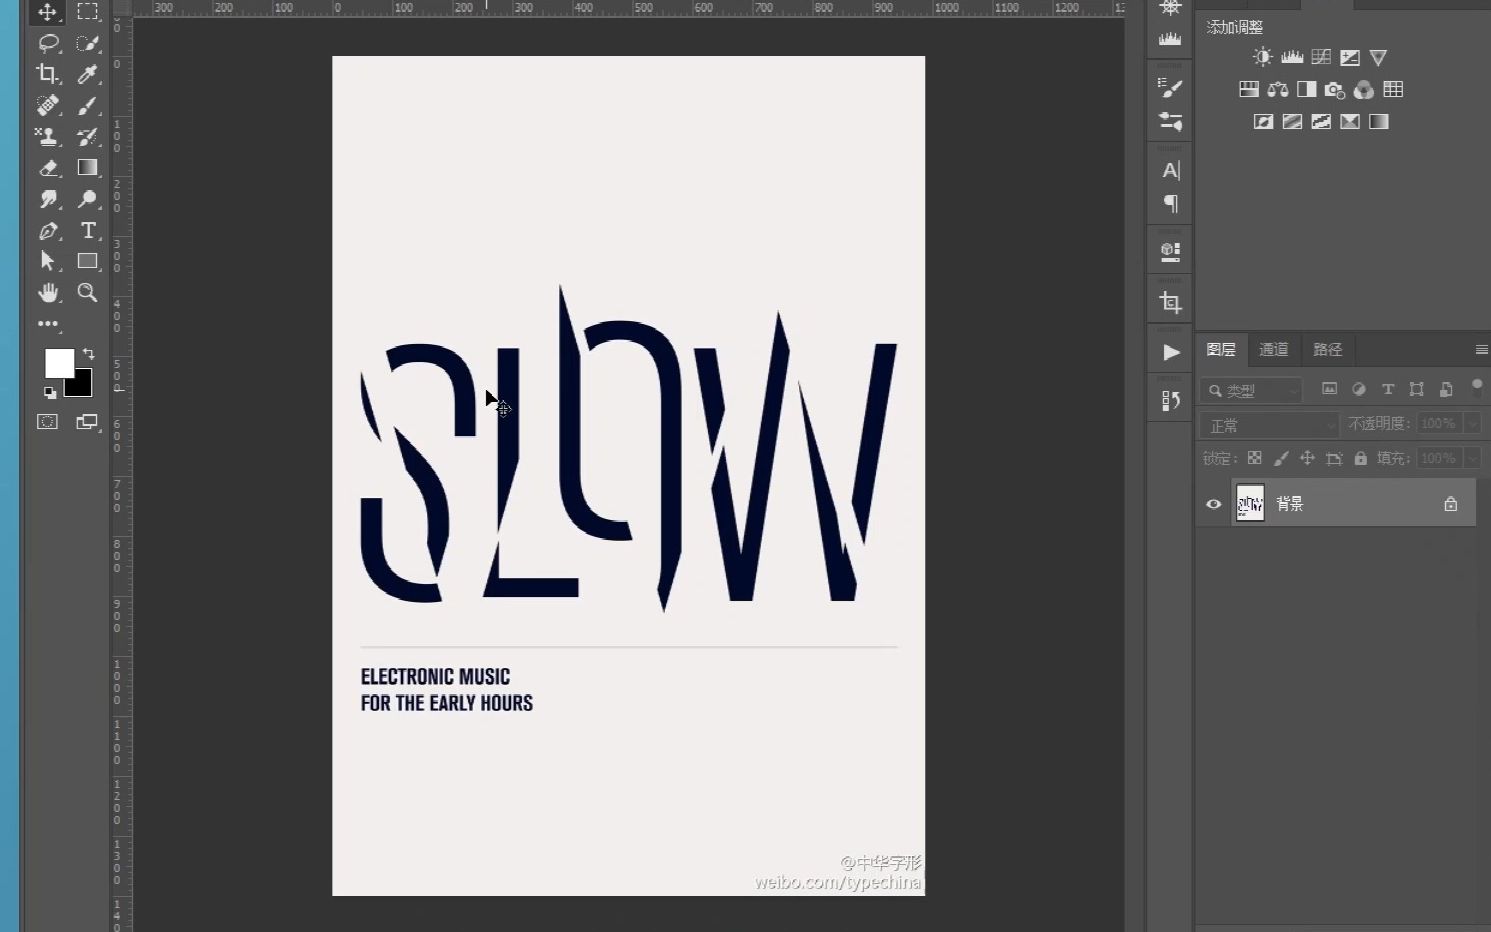Open the Histogram panel icon
This screenshot has height=932, width=1491.
pos(1170,40)
